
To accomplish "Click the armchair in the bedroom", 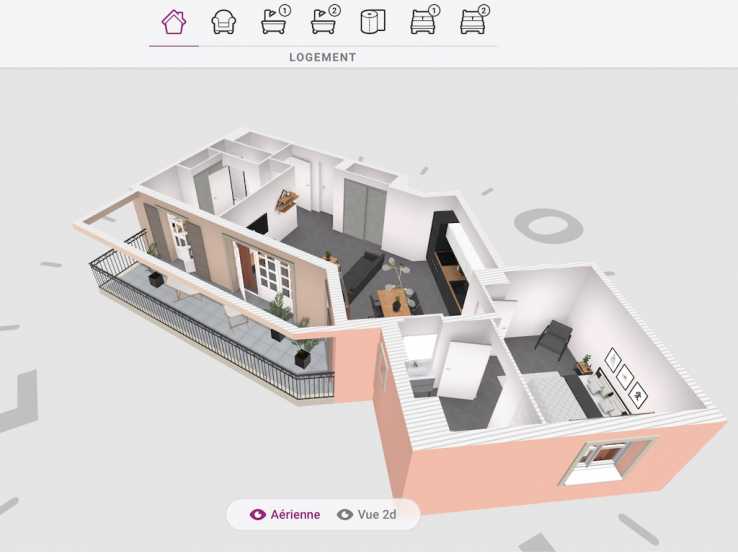I will point(551,335).
